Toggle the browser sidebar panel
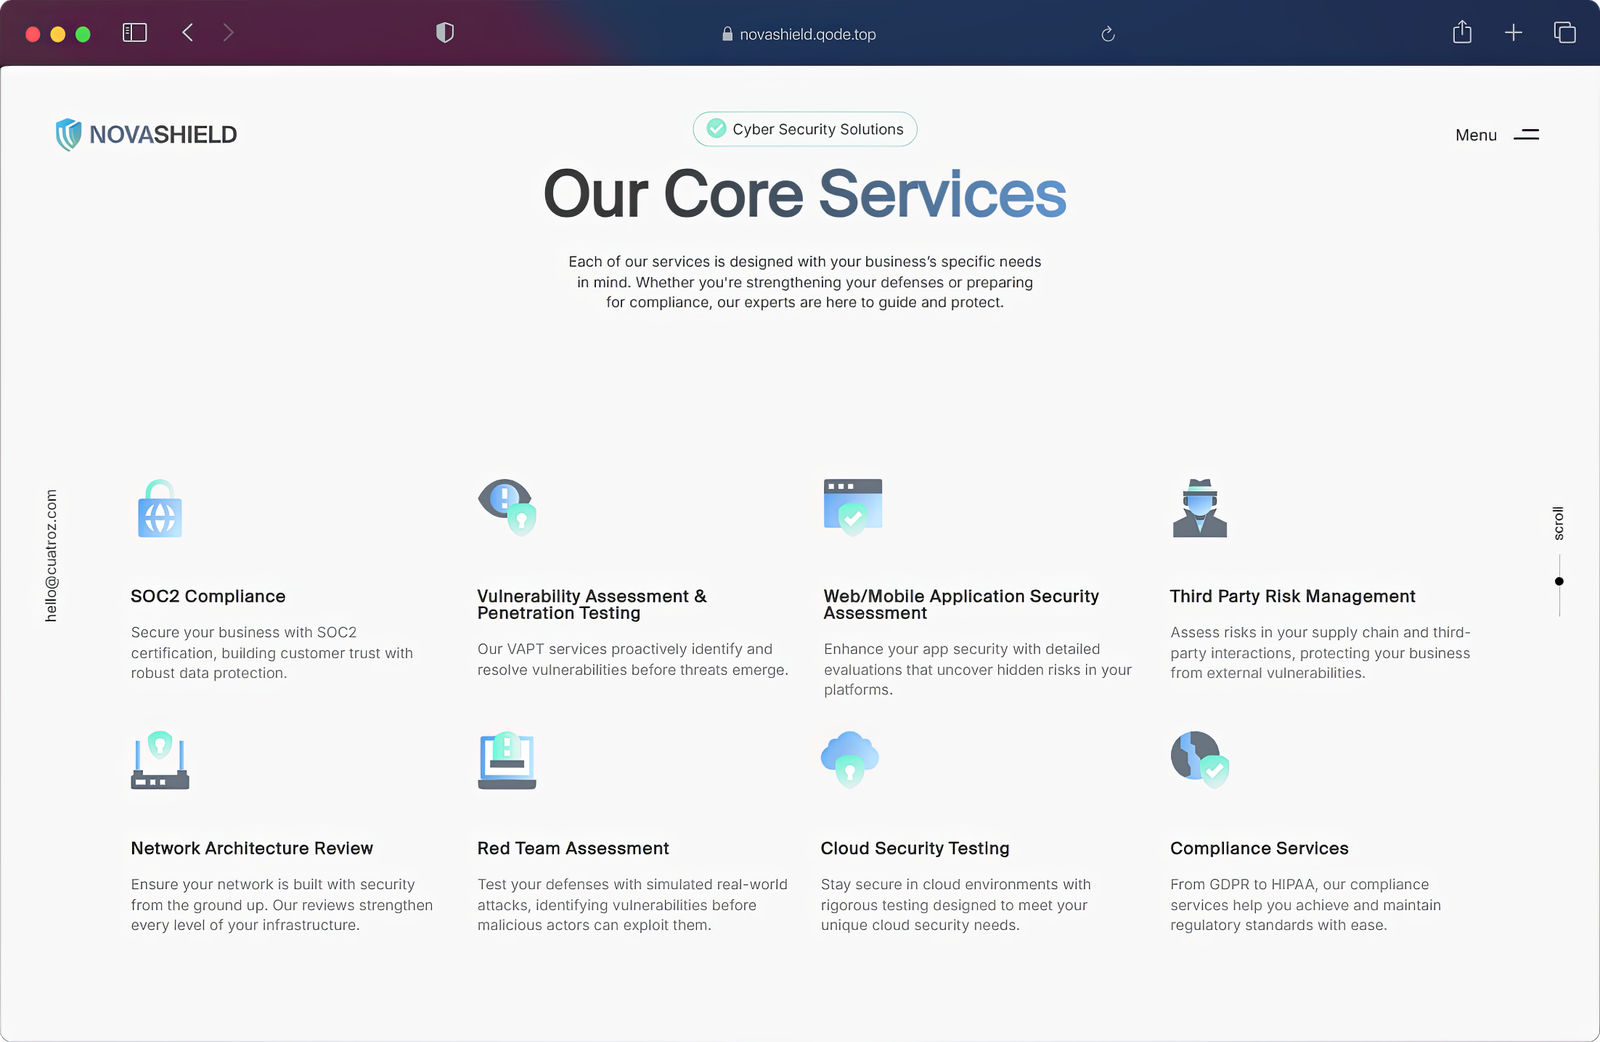Image resolution: width=1600 pixels, height=1042 pixels. pyautogui.click(x=134, y=33)
